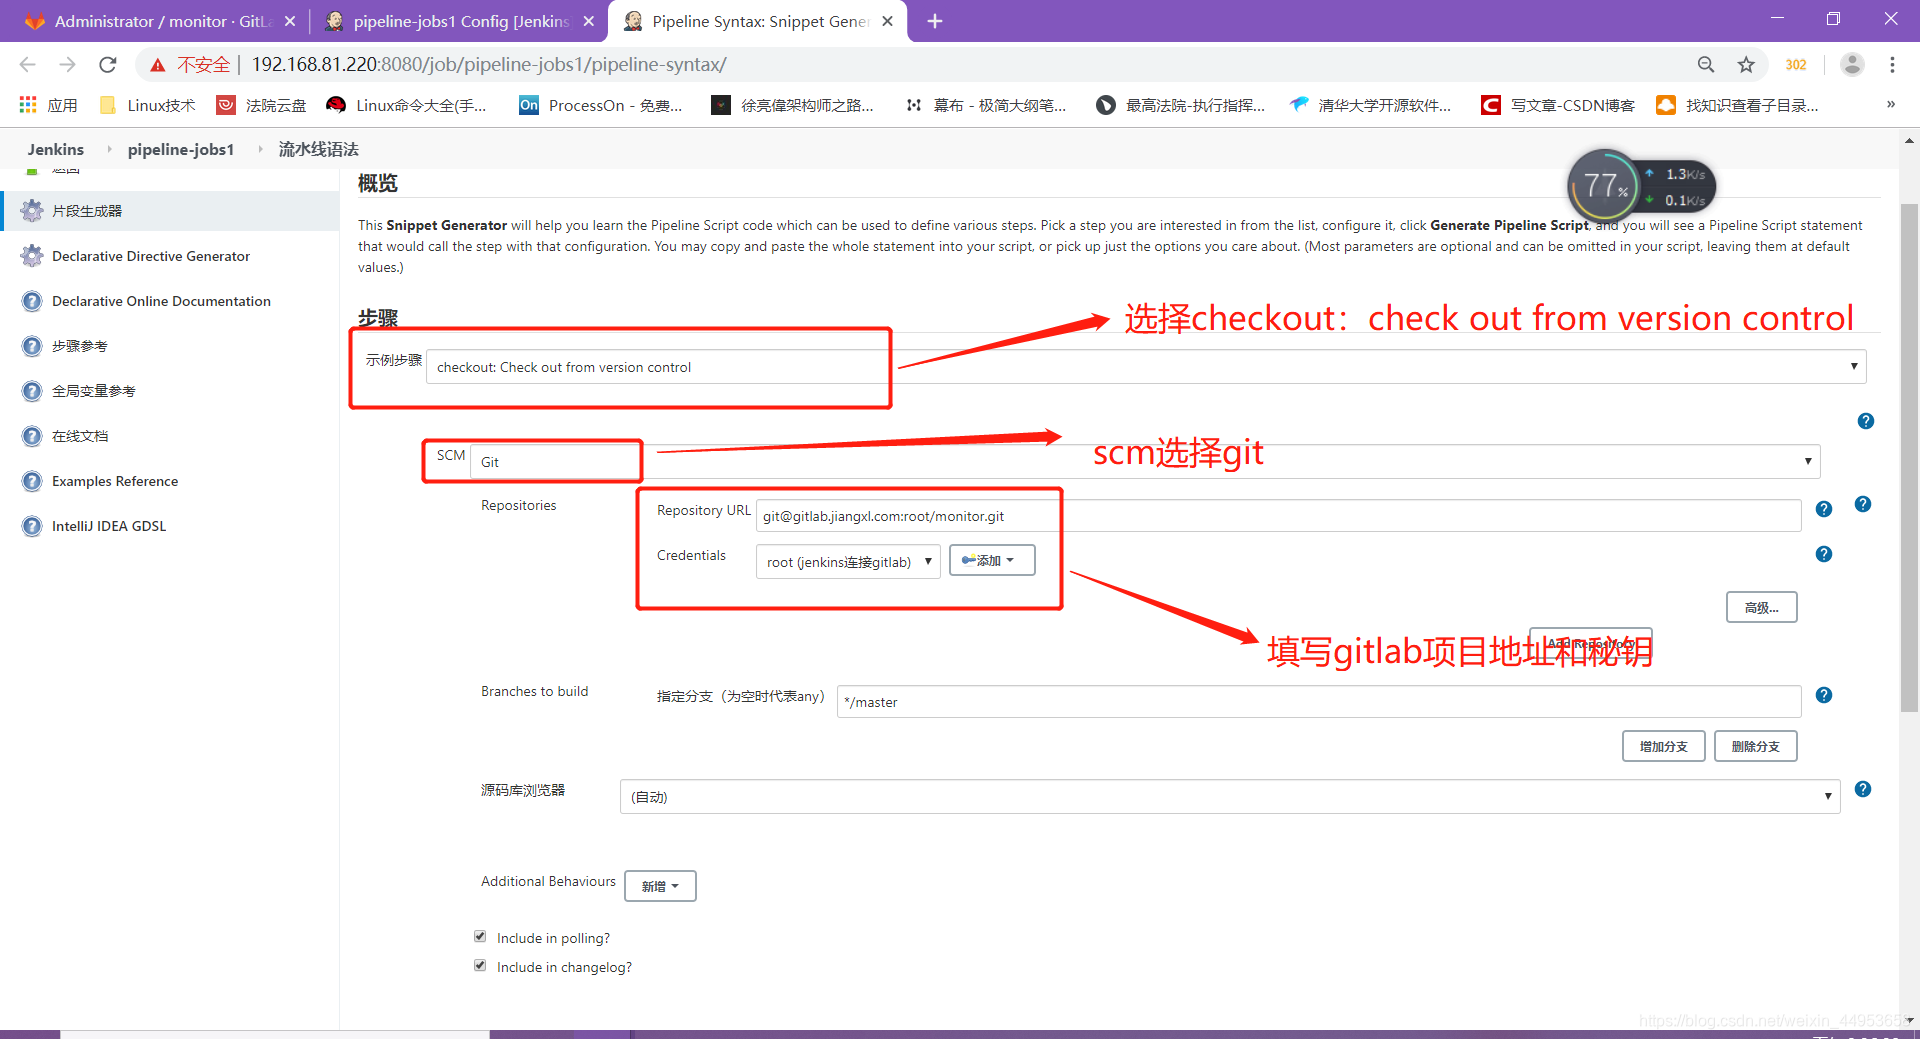Close the pipeline-jobs1 Config tab
This screenshot has width=1920, height=1039.
pyautogui.click(x=589, y=21)
